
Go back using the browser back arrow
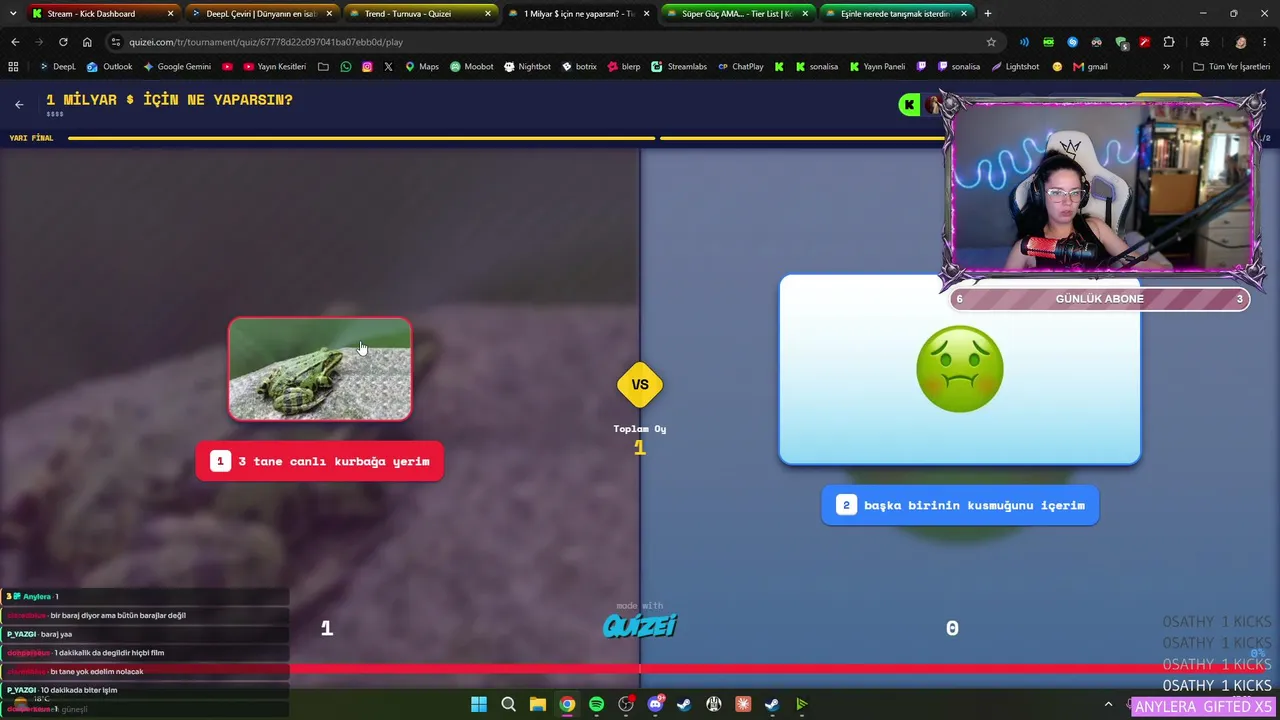15,42
